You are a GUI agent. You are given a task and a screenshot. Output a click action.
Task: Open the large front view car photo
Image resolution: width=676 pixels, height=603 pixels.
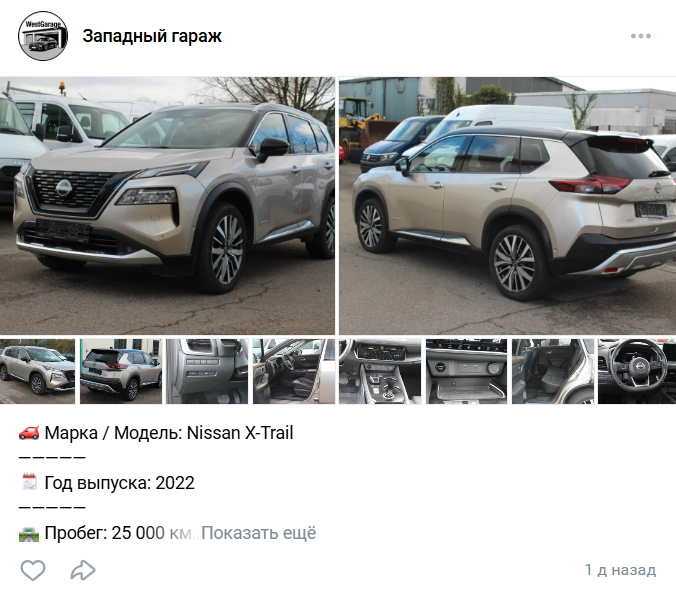pos(167,206)
